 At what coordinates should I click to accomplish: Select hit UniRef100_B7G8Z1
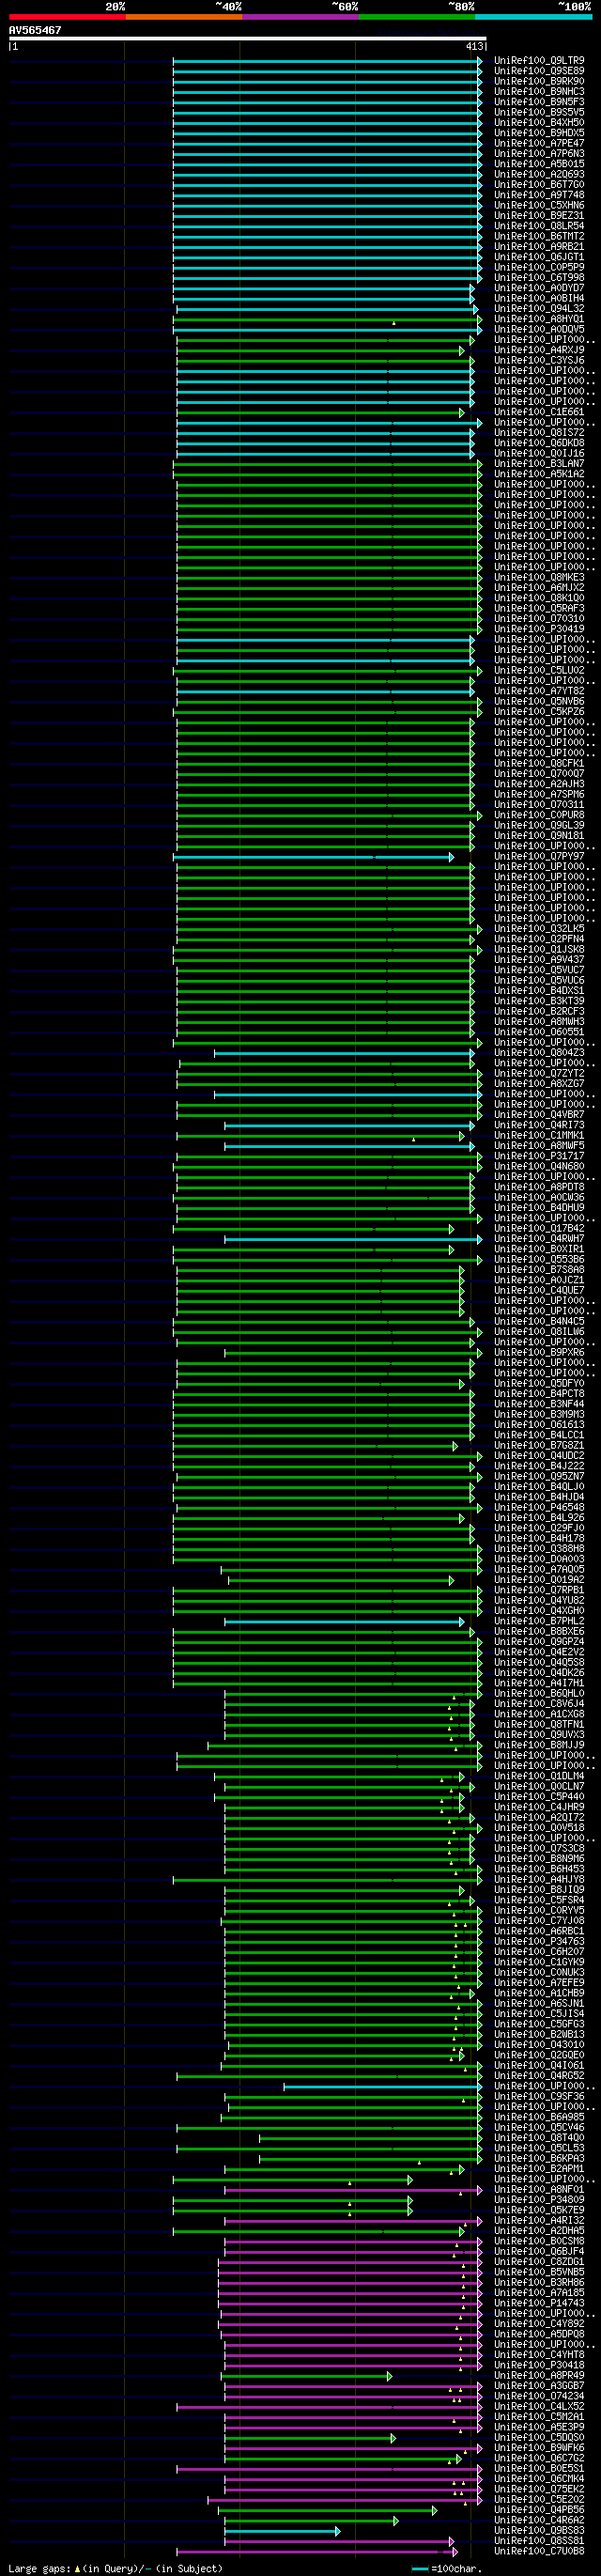(539, 1446)
